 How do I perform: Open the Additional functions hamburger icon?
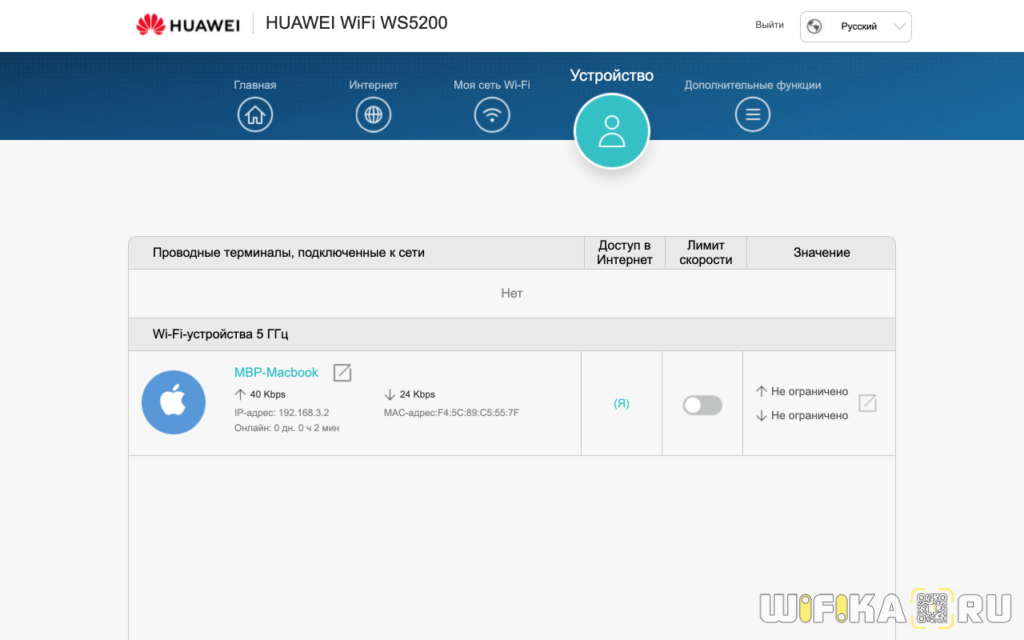pyautogui.click(x=752, y=115)
